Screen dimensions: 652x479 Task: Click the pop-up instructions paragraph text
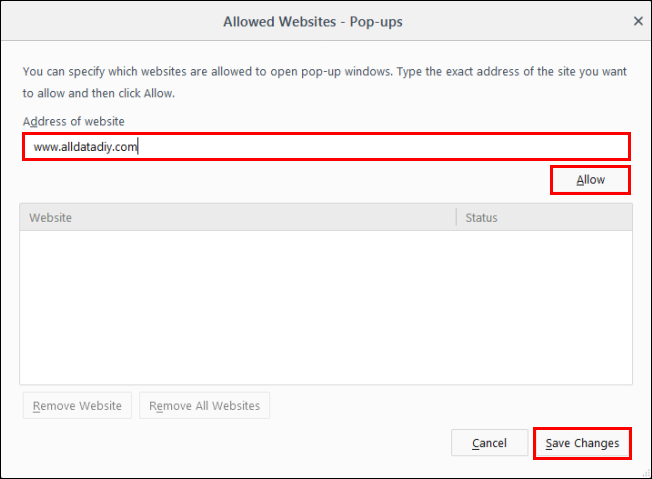[324, 82]
